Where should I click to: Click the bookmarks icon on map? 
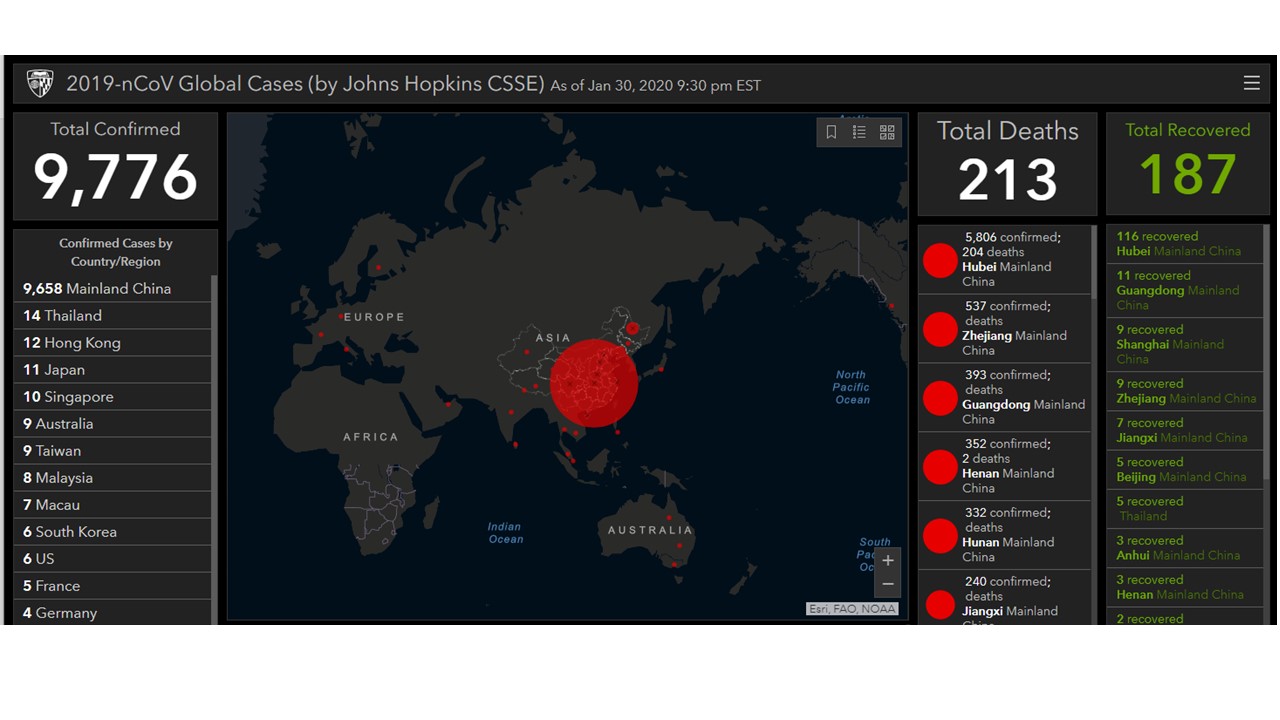[831, 132]
